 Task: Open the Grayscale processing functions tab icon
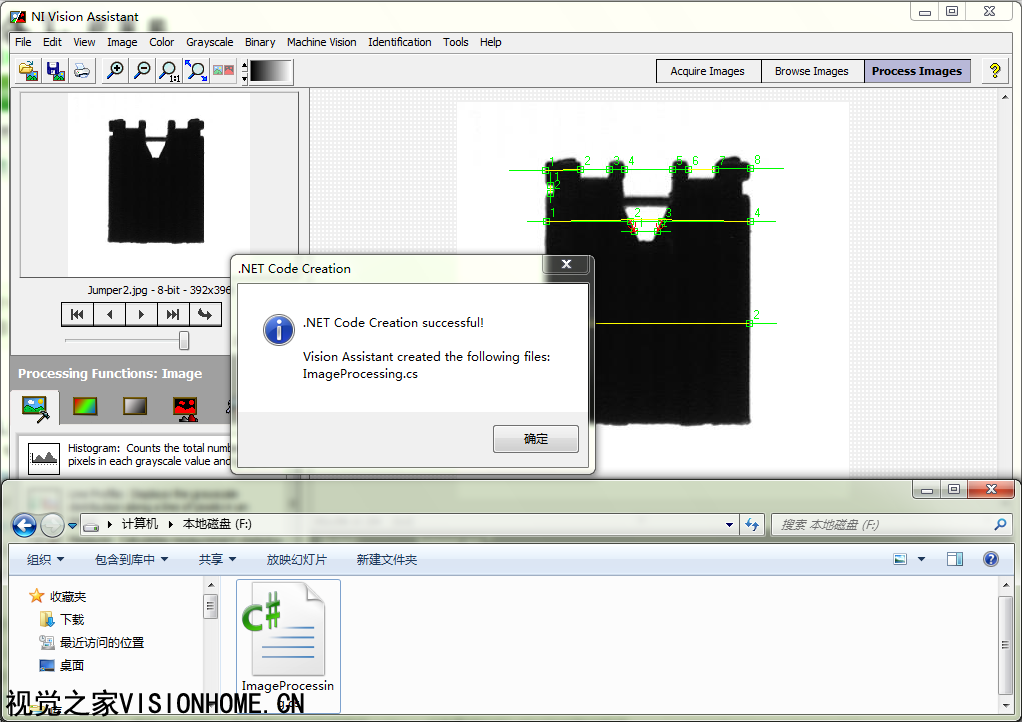[x=135, y=407]
